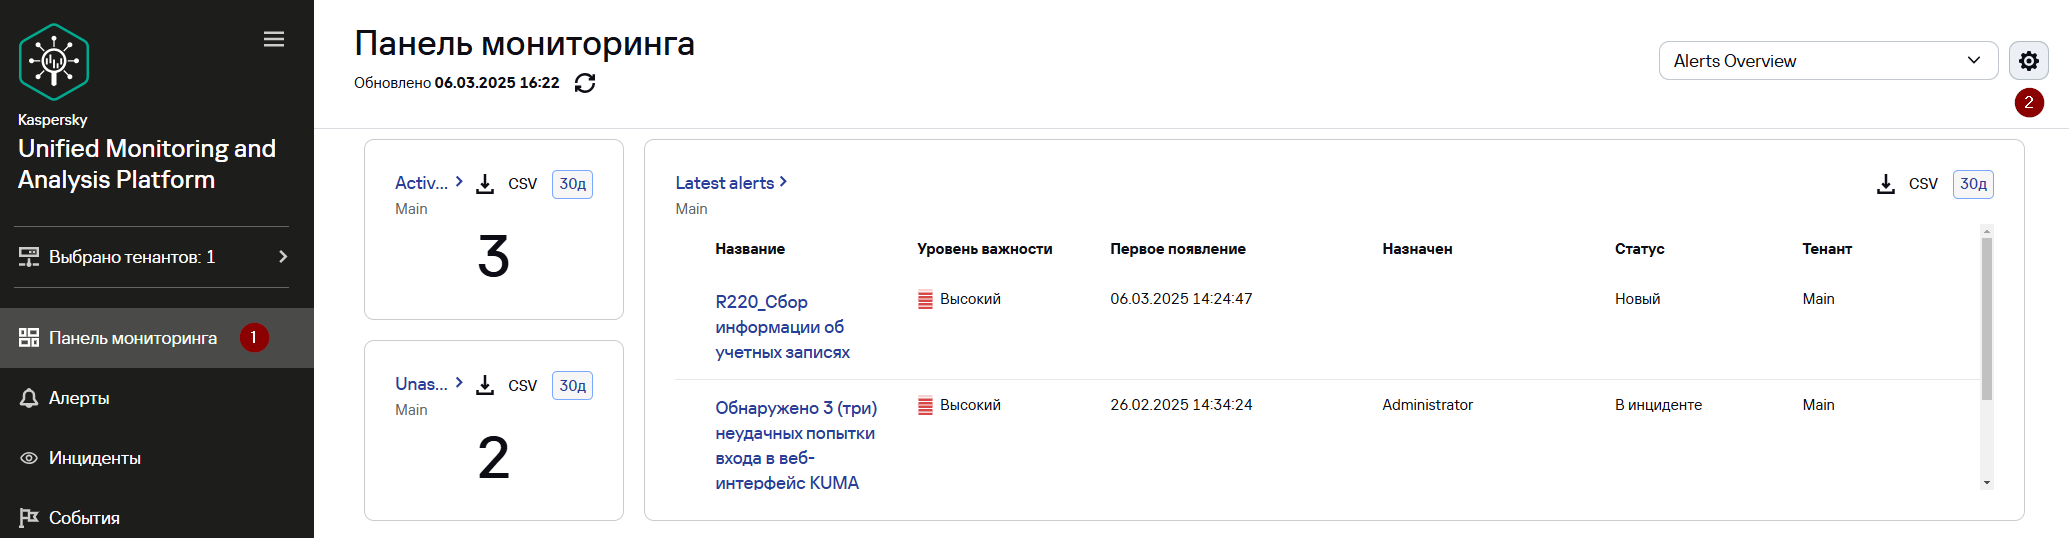Screen dimensions: 2069x538
Task: Open dashboard settings gear button
Action: point(2029,61)
